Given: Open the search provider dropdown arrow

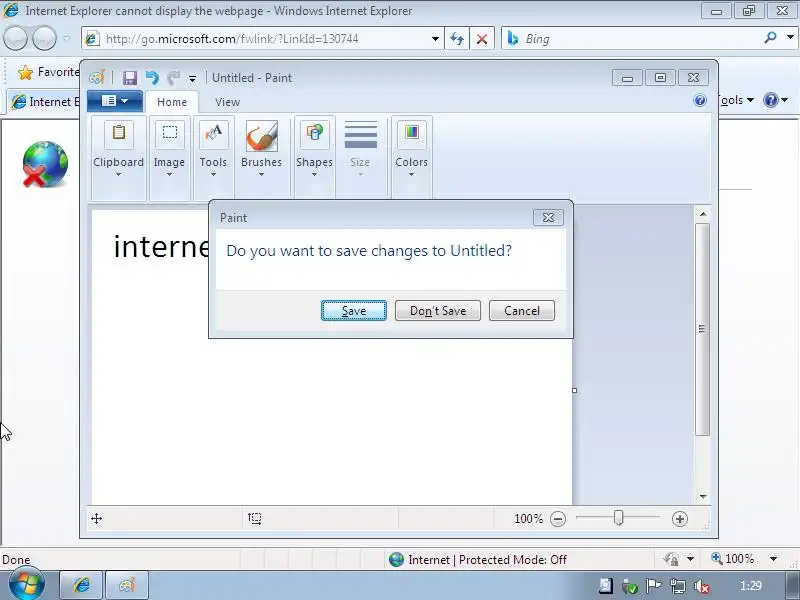Looking at the screenshot, I should click(790, 38).
